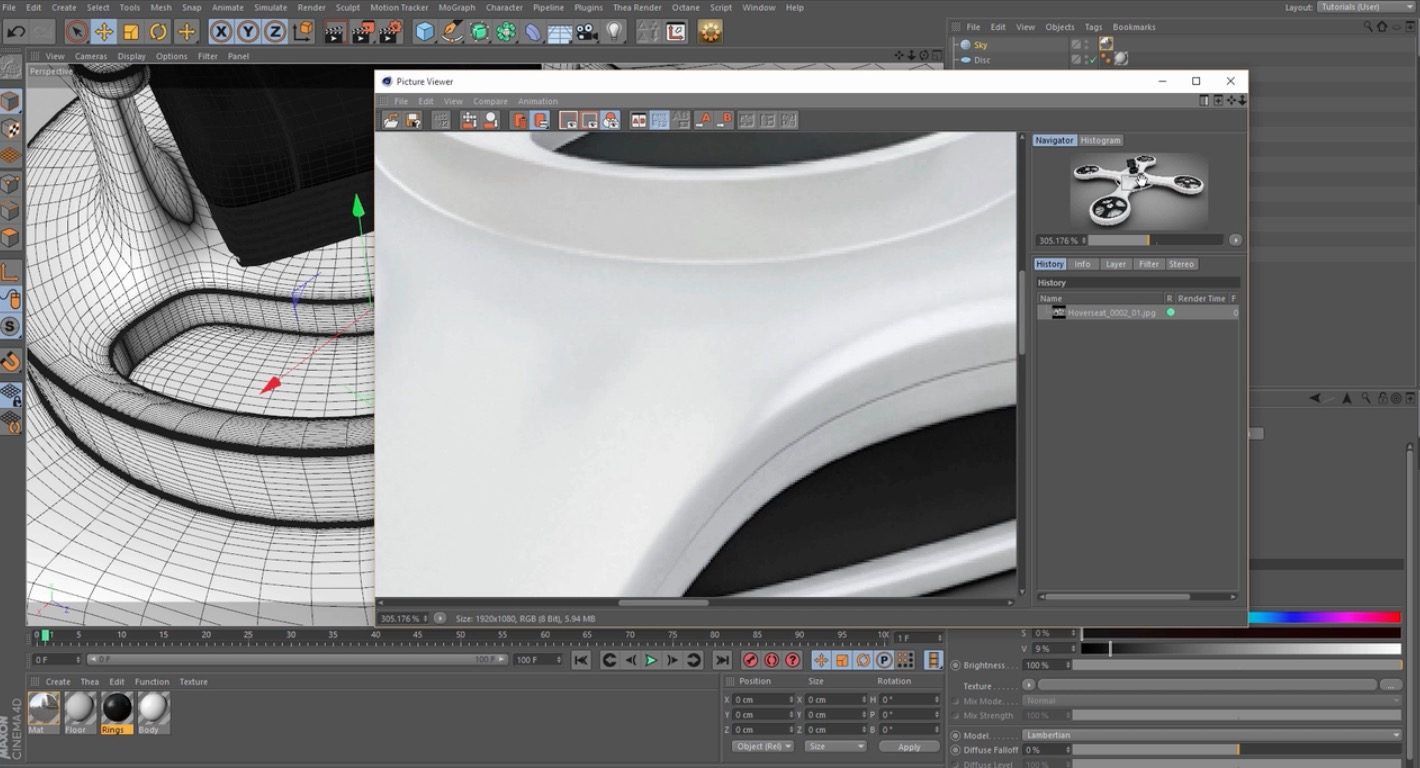Open the Sculpt menu
This screenshot has height=768, width=1420.
(x=348, y=7)
